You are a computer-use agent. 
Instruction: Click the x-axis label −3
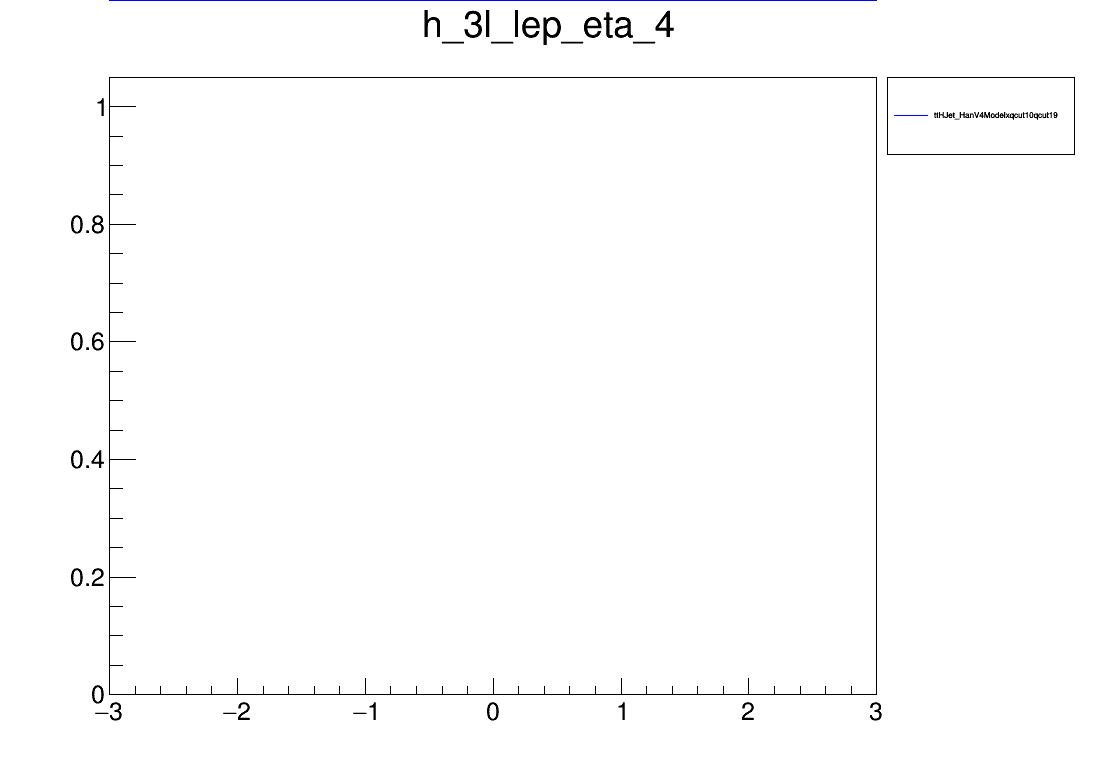[108, 713]
